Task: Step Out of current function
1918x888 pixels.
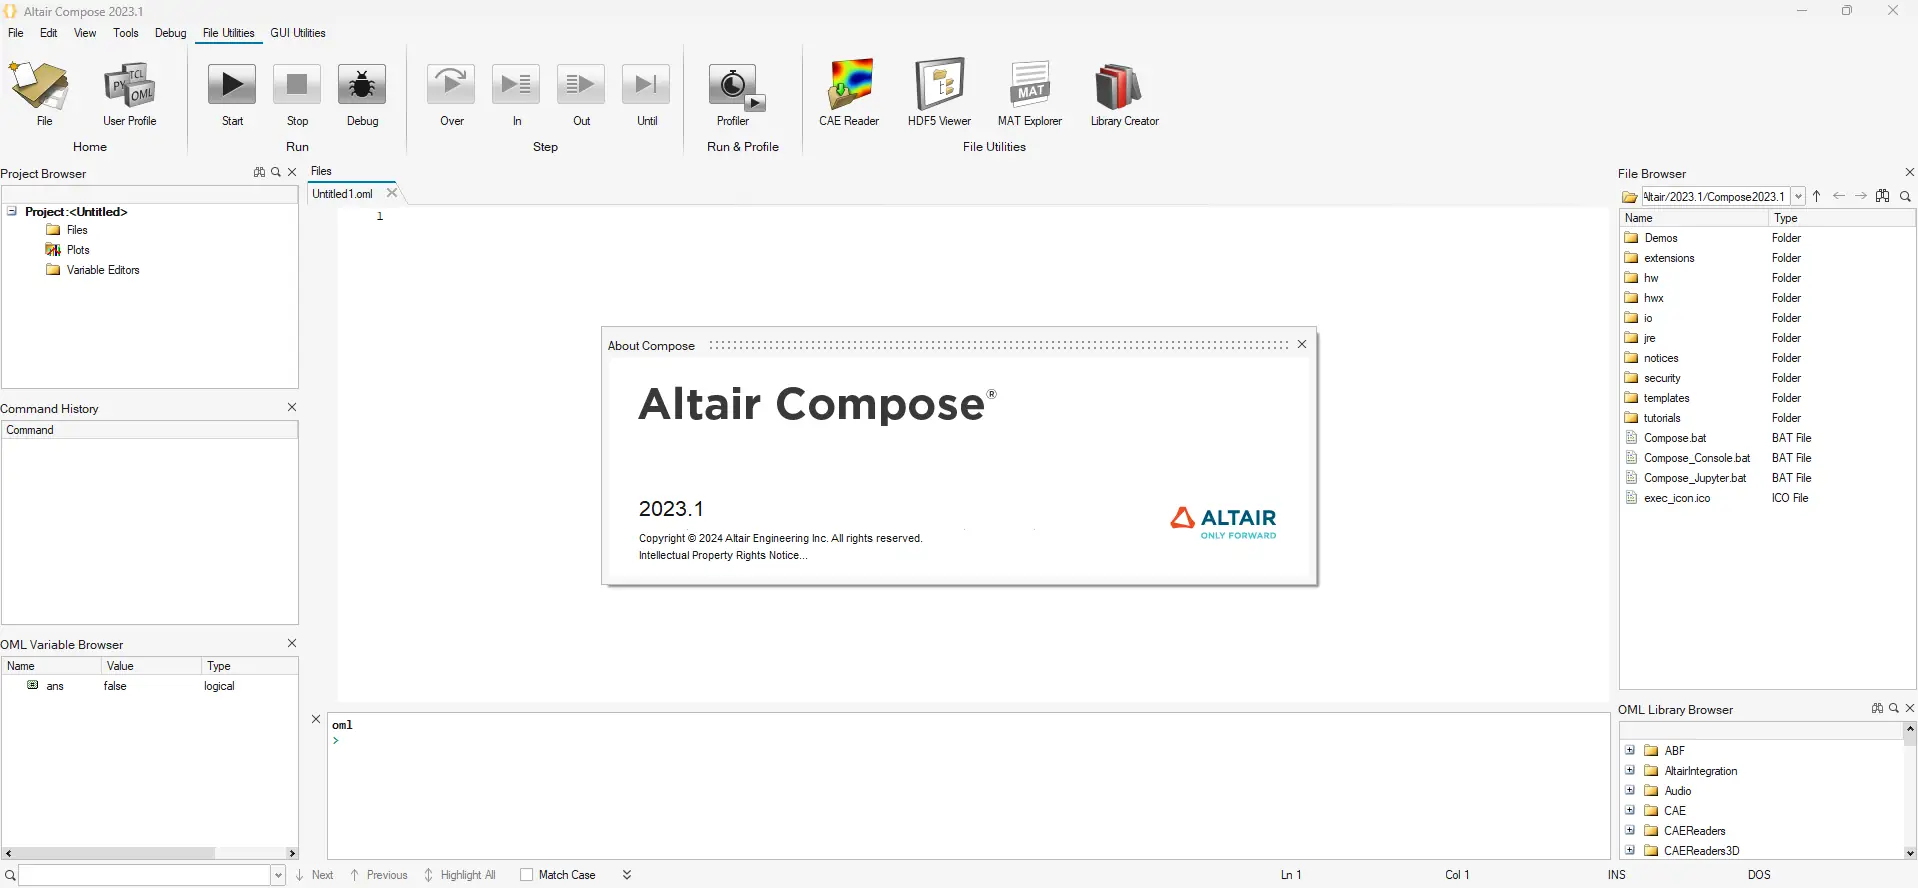Action: 581,93
